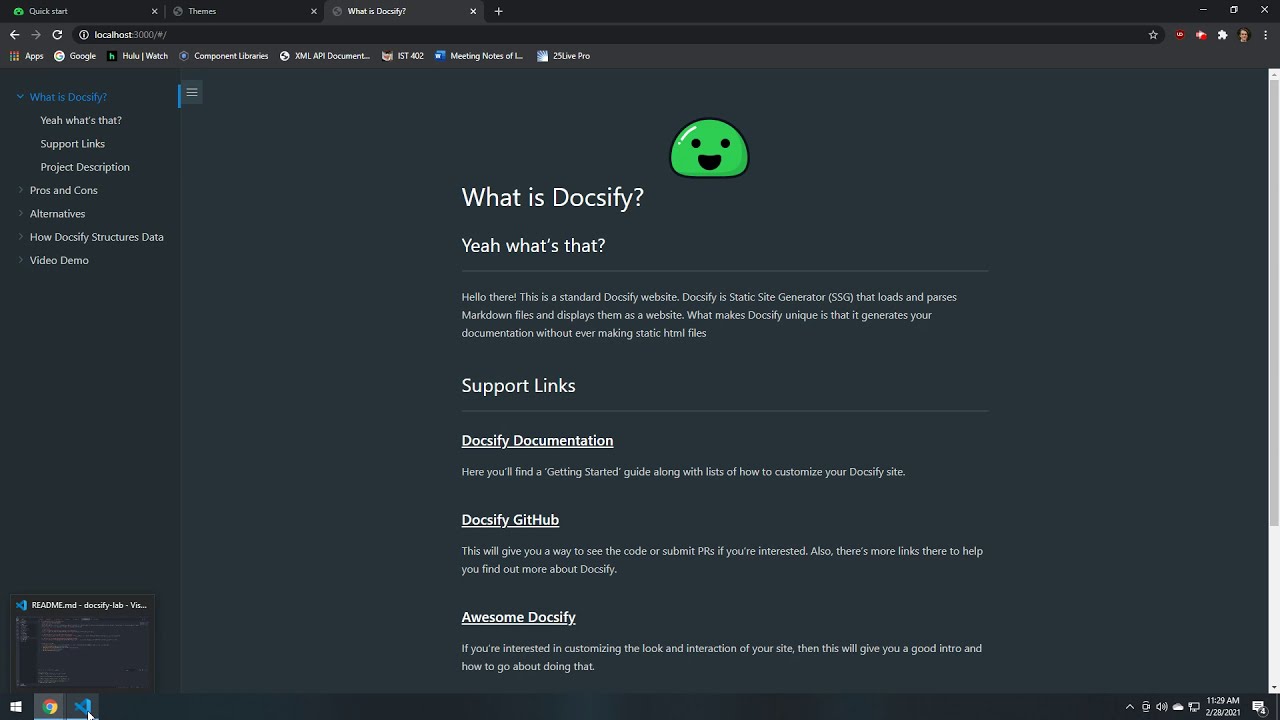
Task: Select the What is Docsify? browser tab
Action: 404,11
